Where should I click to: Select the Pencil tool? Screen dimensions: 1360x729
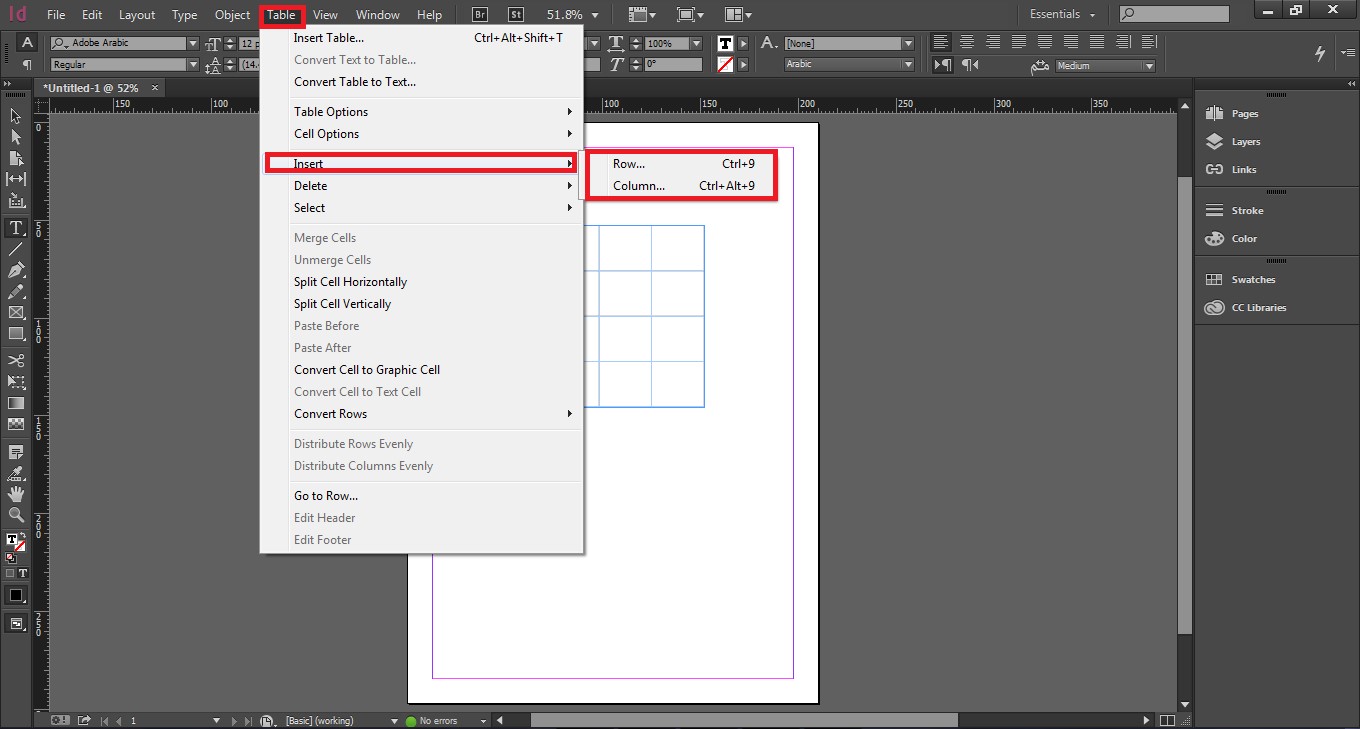click(x=16, y=291)
